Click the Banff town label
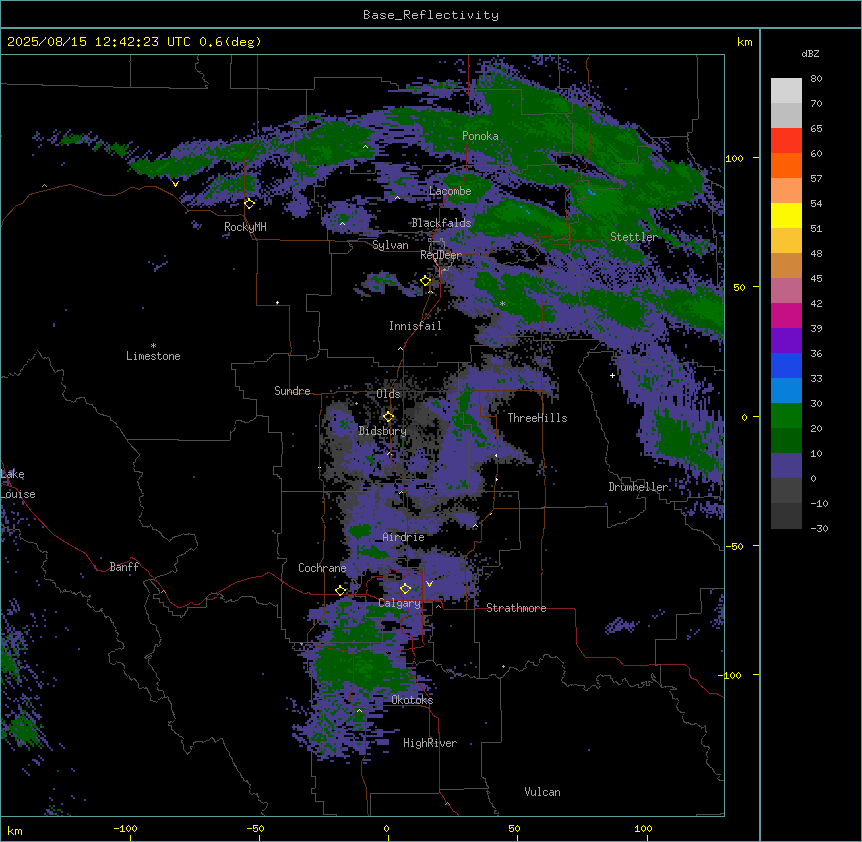The width and height of the screenshot is (862, 842). (124, 567)
